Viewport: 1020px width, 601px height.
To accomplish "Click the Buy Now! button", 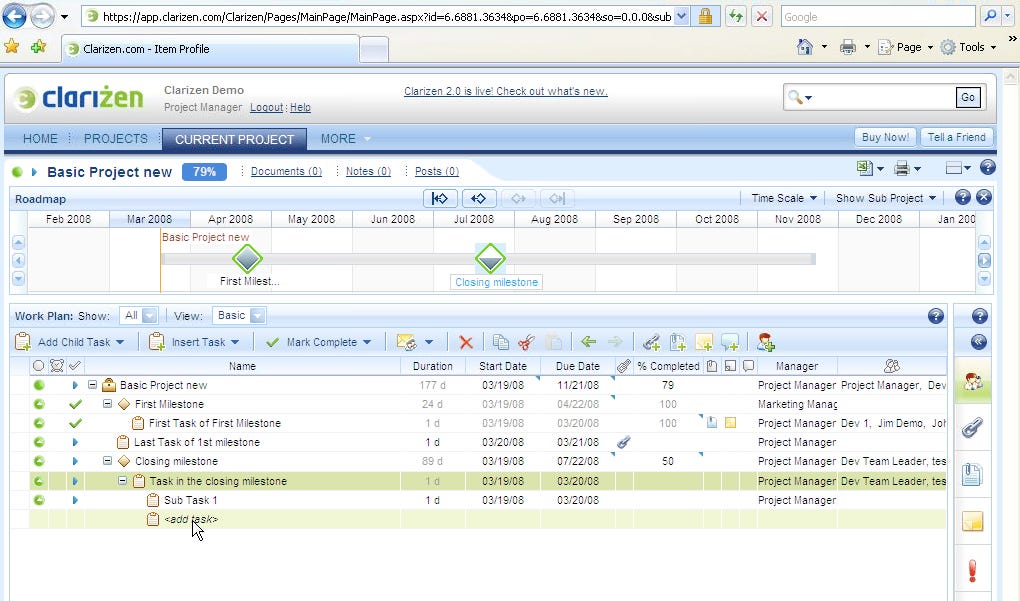I will (885, 137).
